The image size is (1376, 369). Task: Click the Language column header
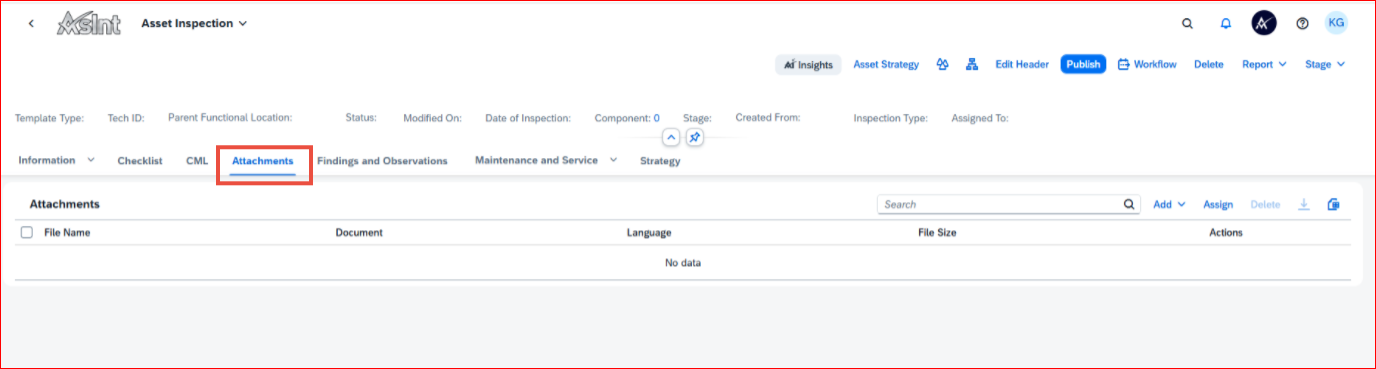(649, 232)
